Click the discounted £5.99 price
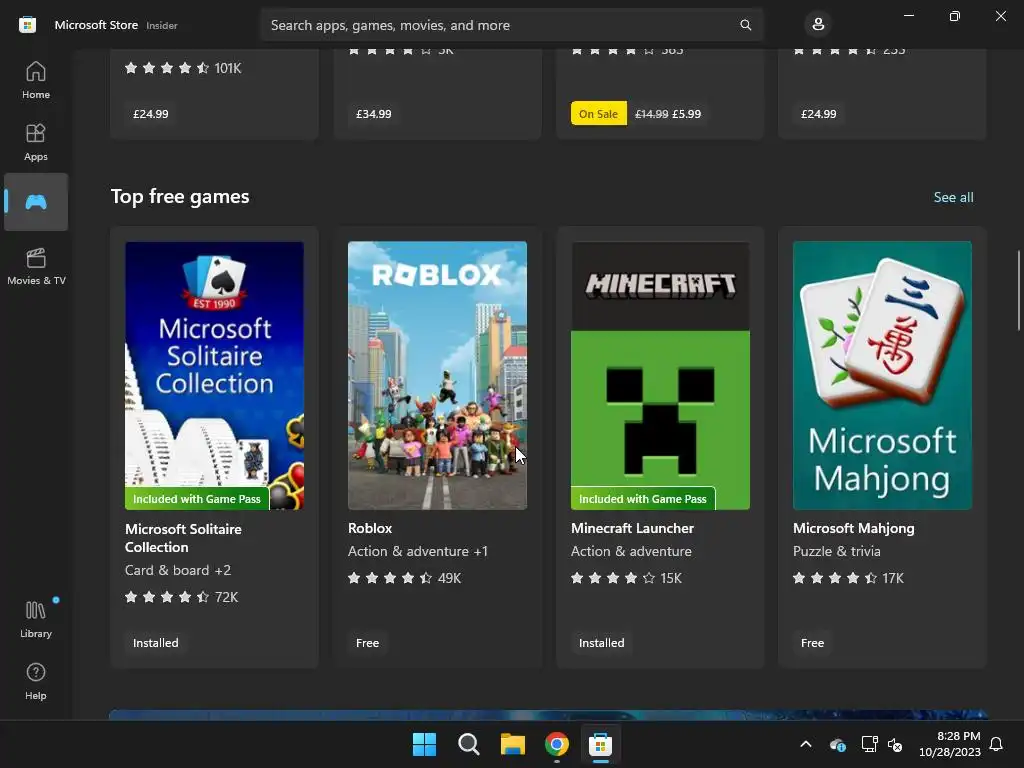 pos(686,114)
